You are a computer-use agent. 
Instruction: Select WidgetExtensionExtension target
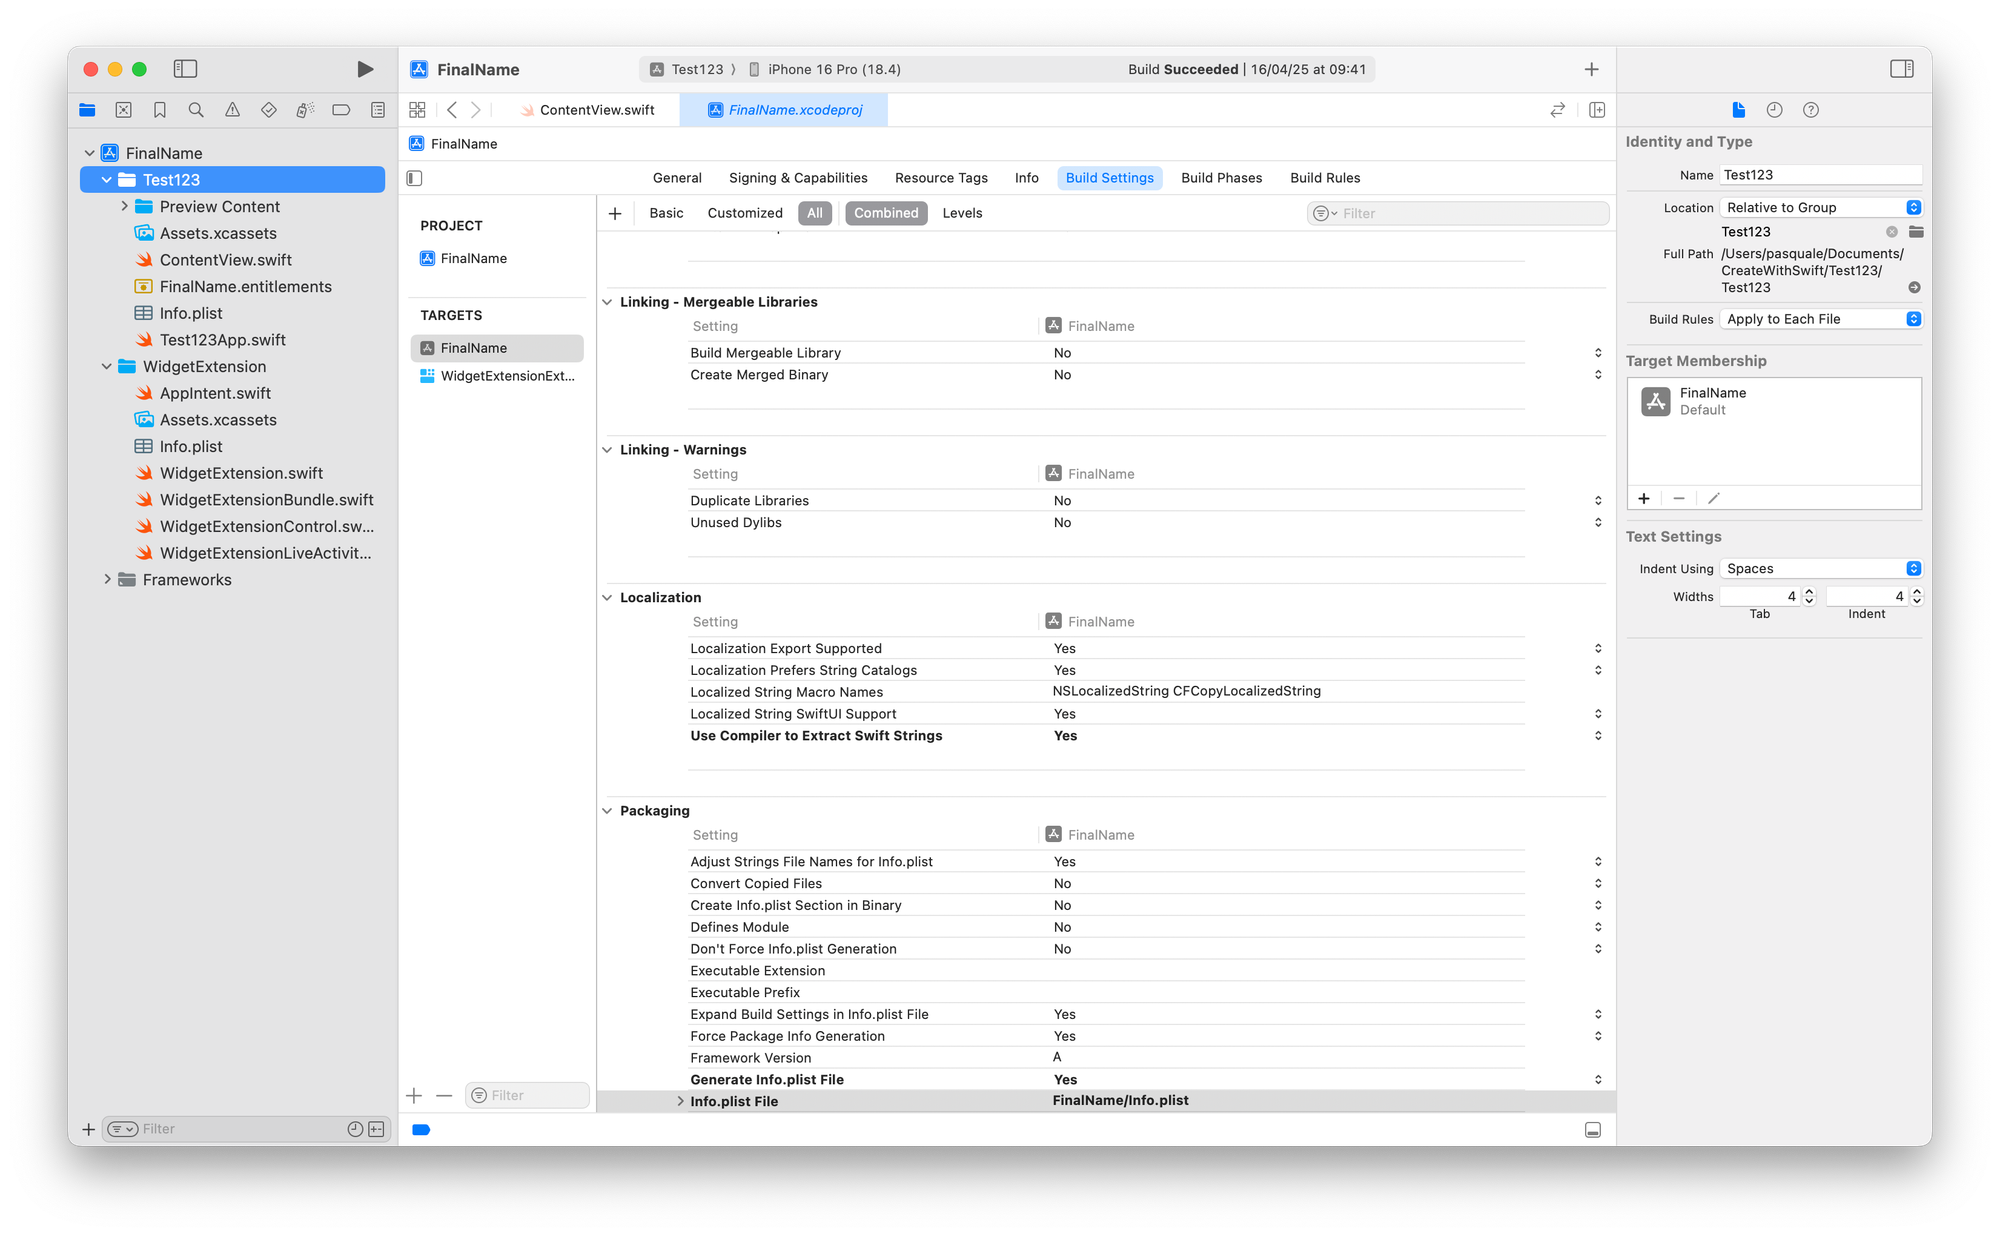point(507,376)
